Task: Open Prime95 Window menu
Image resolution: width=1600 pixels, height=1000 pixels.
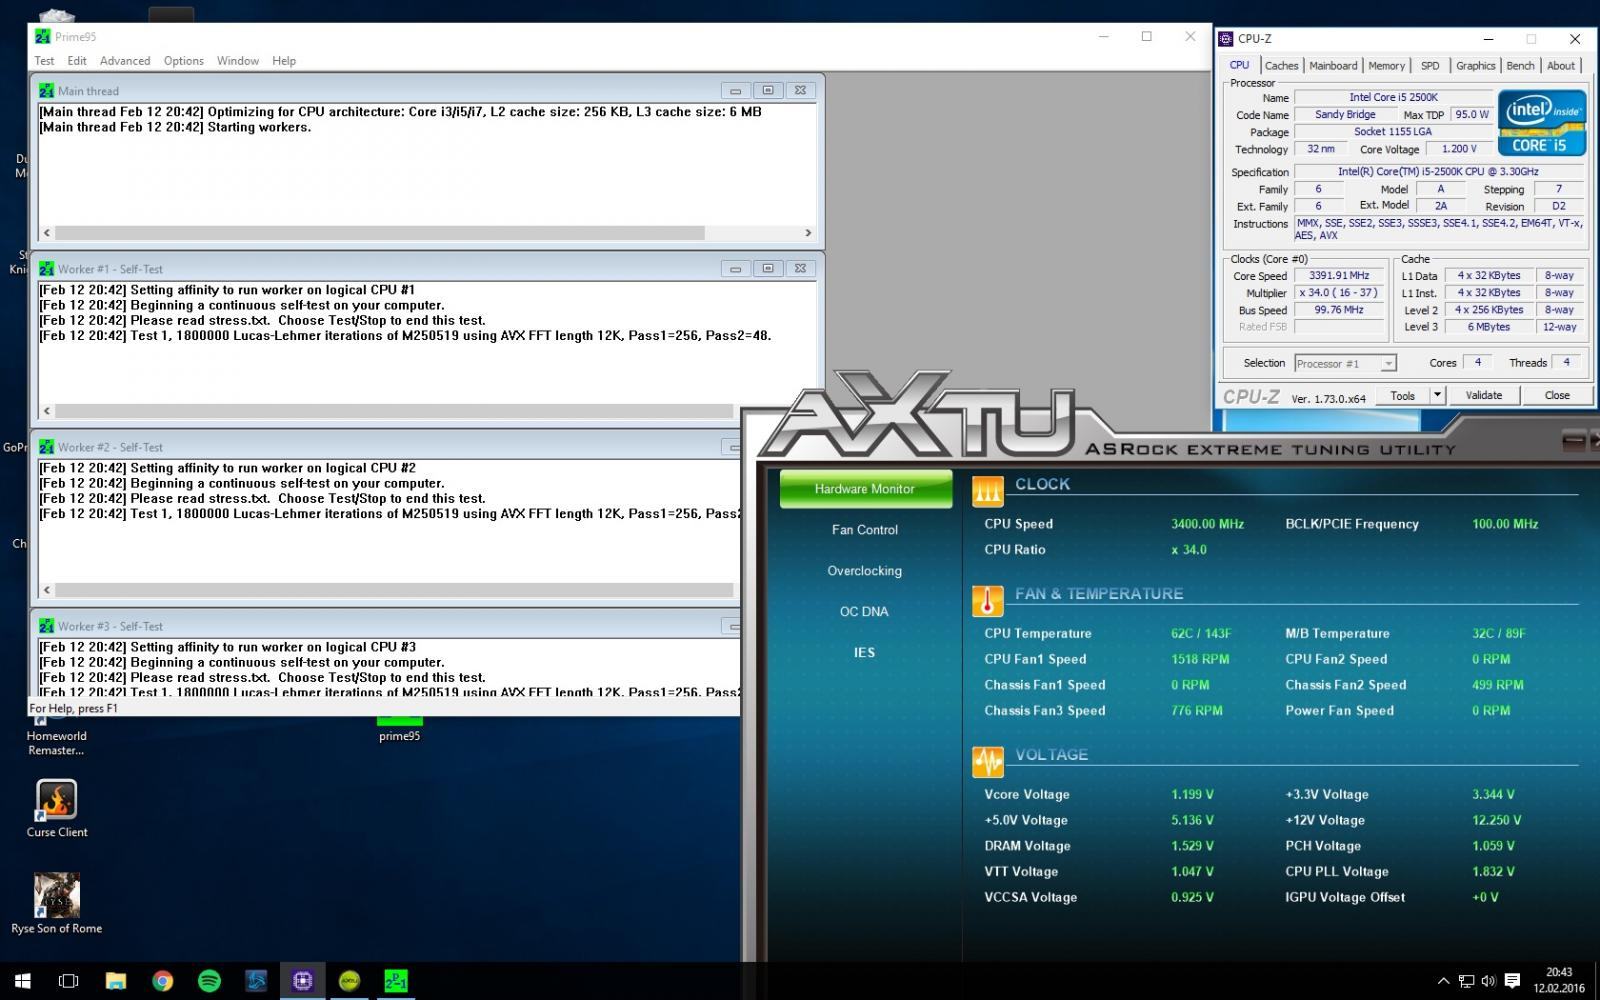Action: point(238,61)
